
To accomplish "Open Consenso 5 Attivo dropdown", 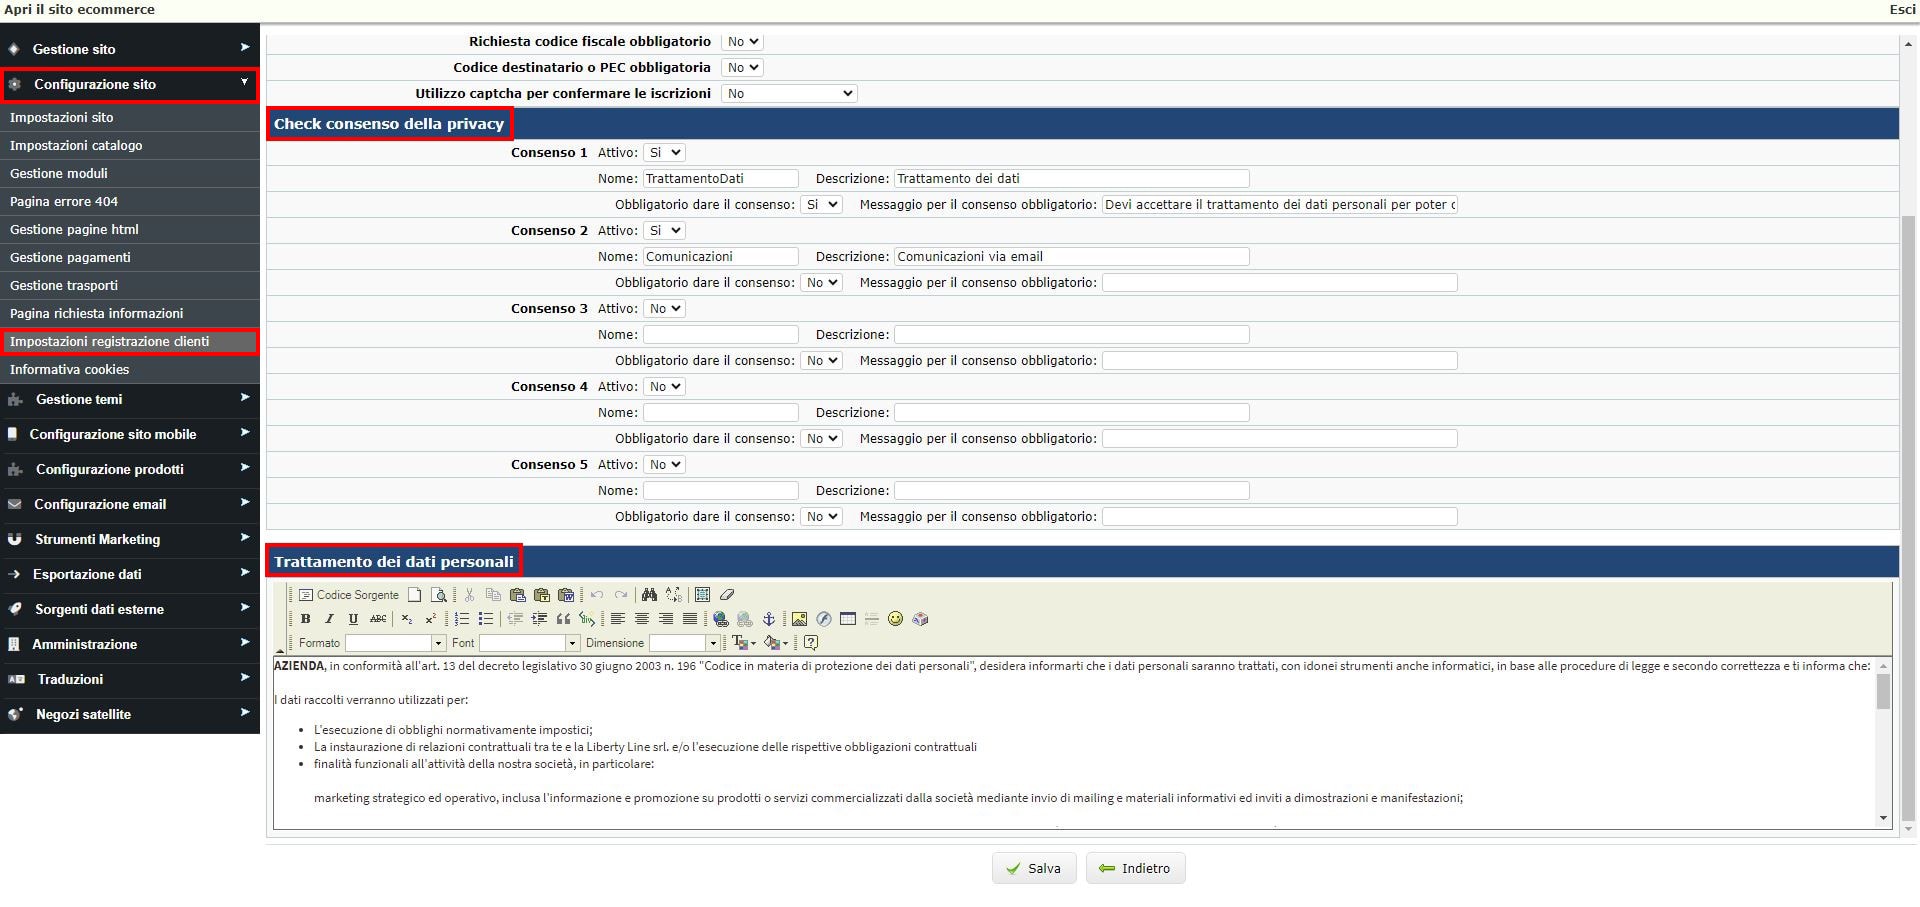I will point(664,464).
